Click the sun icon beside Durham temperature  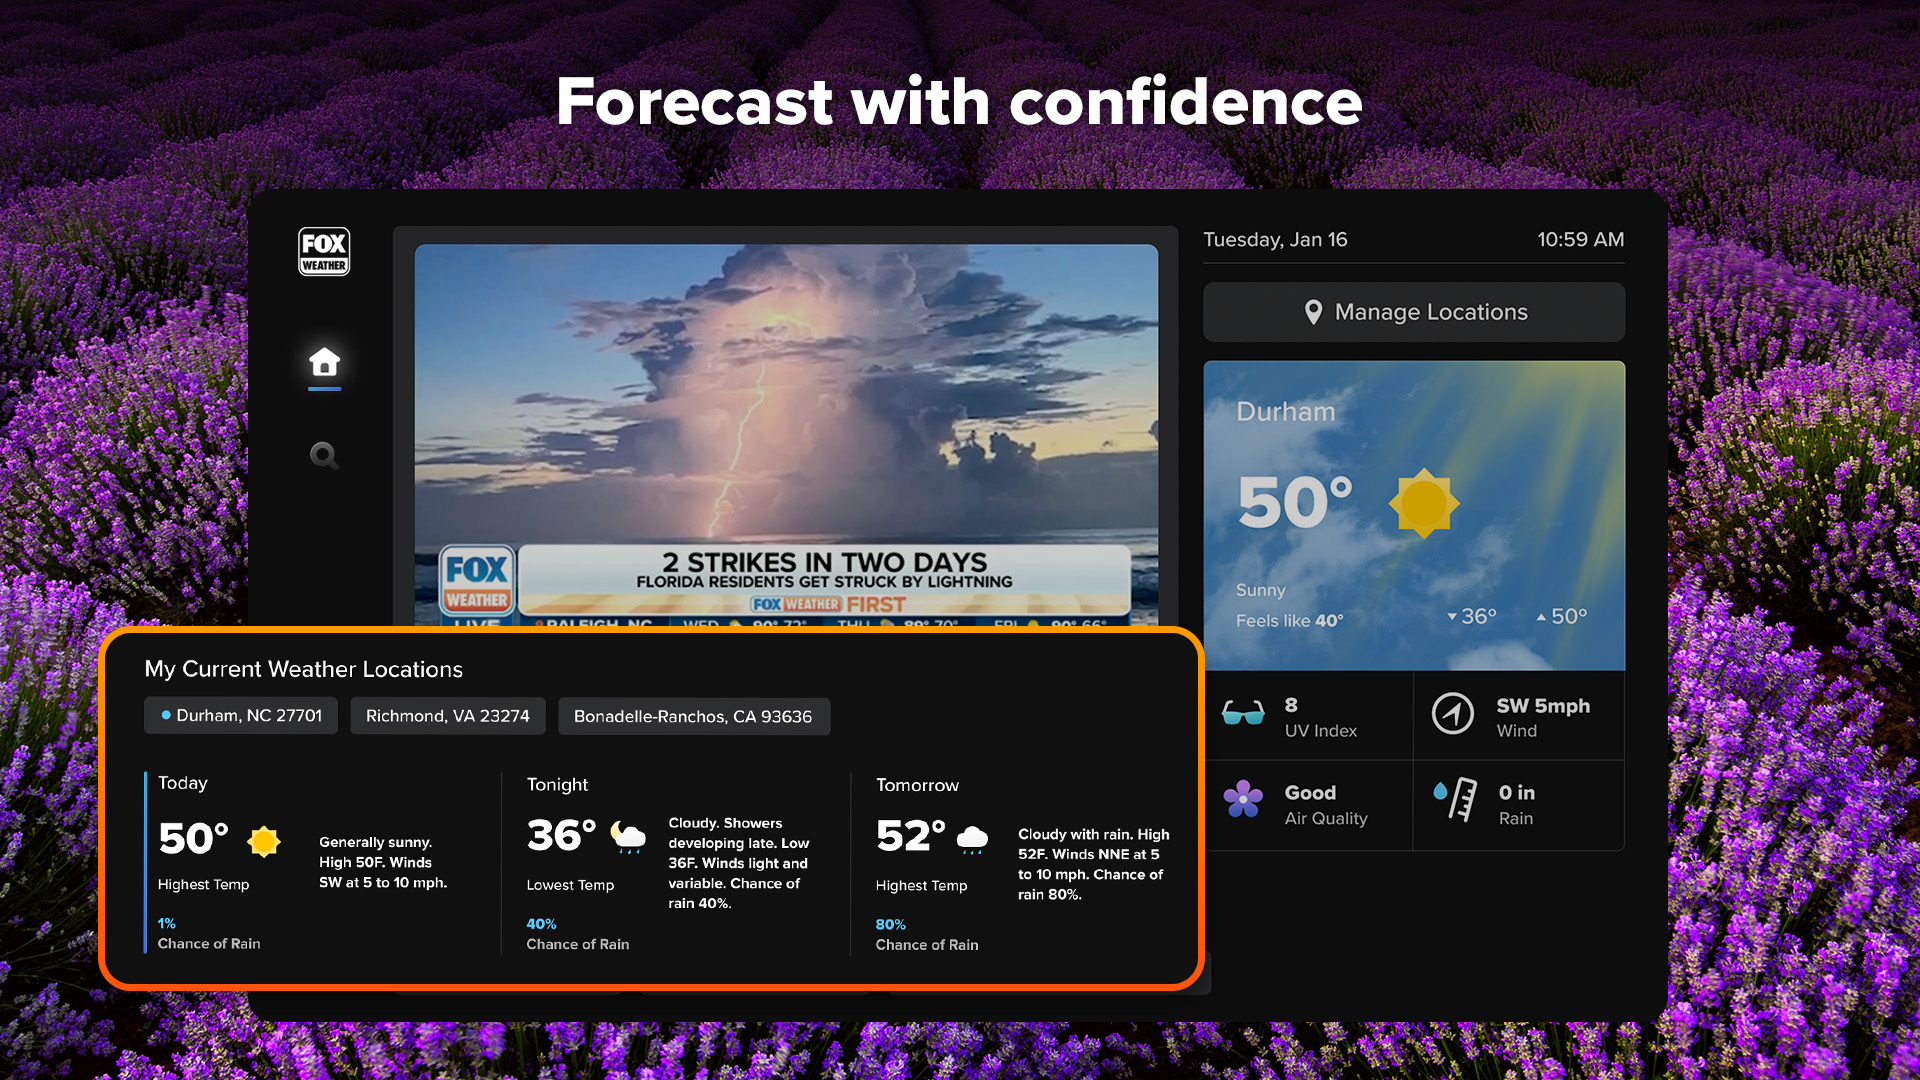[1424, 503]
